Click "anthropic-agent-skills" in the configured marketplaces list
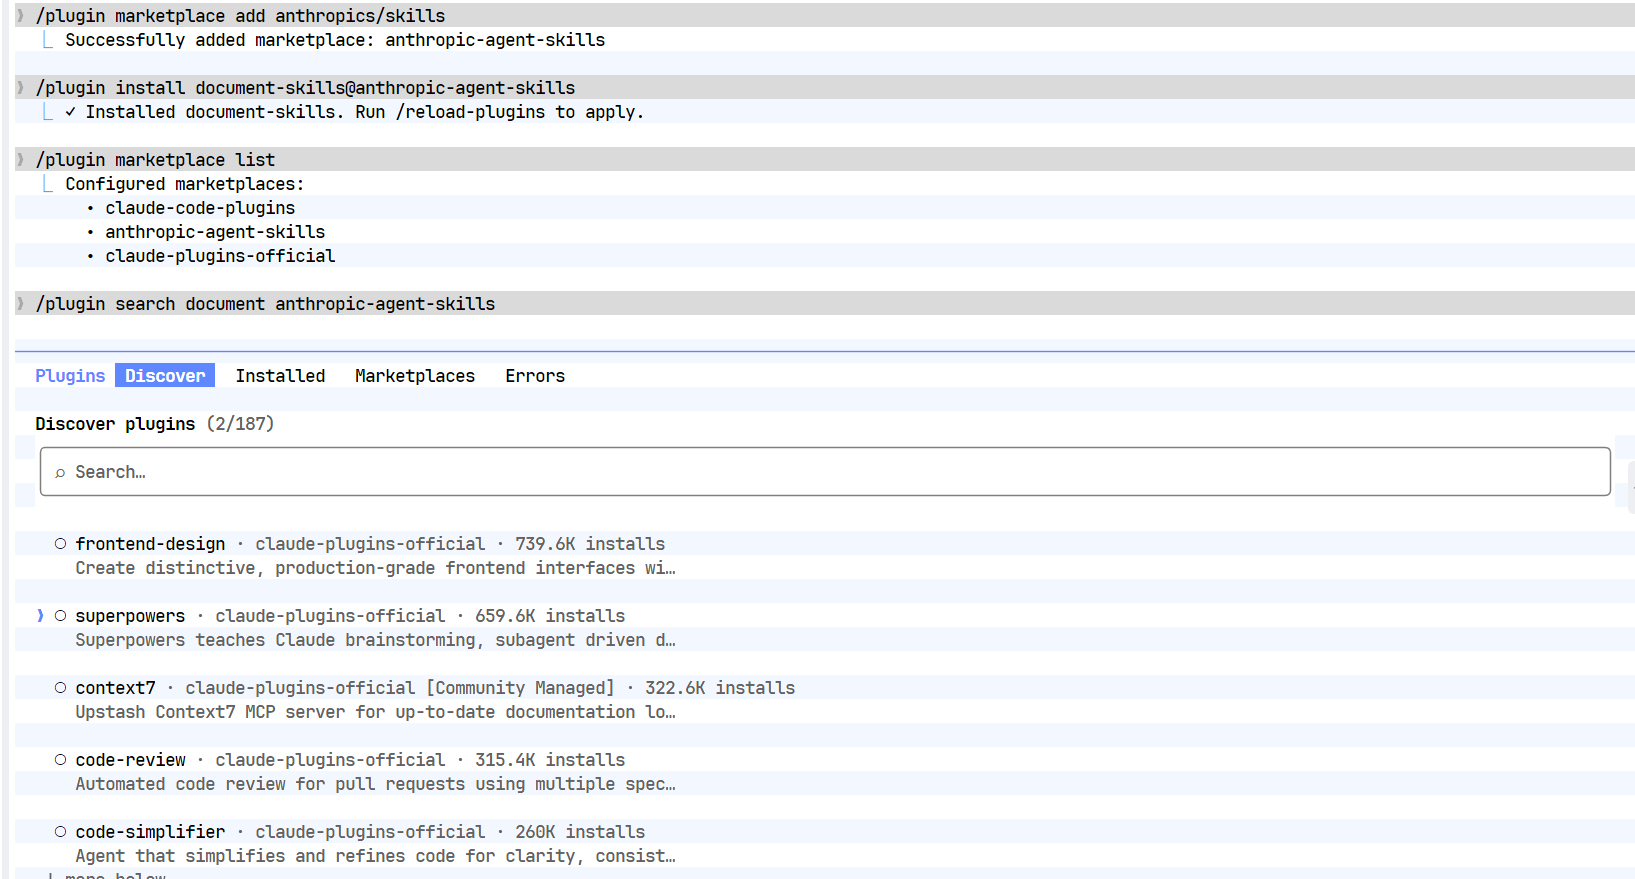The height and width of the screenshot is (879, 1635). pos(215,232)
